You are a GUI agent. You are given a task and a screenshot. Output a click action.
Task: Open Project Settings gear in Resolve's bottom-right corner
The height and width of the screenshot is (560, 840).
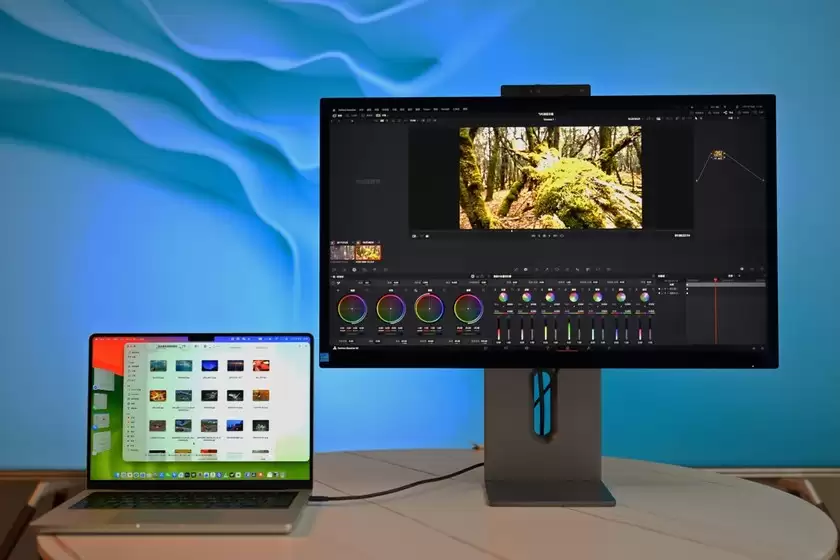pyautogui.click(x=764, y=348)
